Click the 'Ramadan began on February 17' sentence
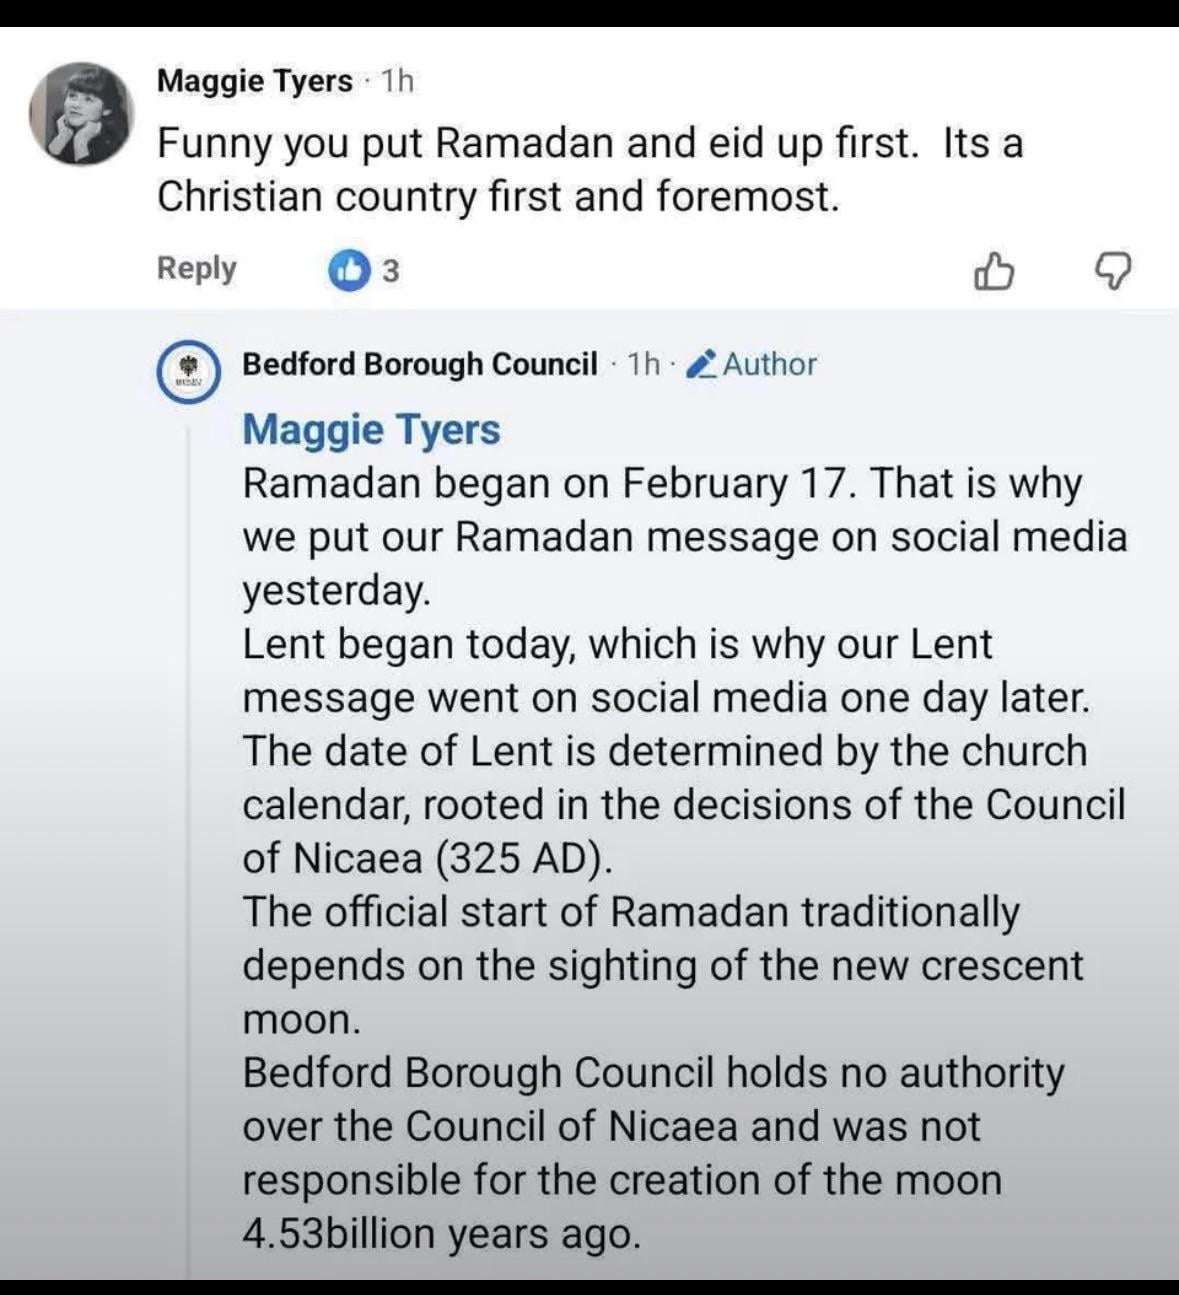 548,484
